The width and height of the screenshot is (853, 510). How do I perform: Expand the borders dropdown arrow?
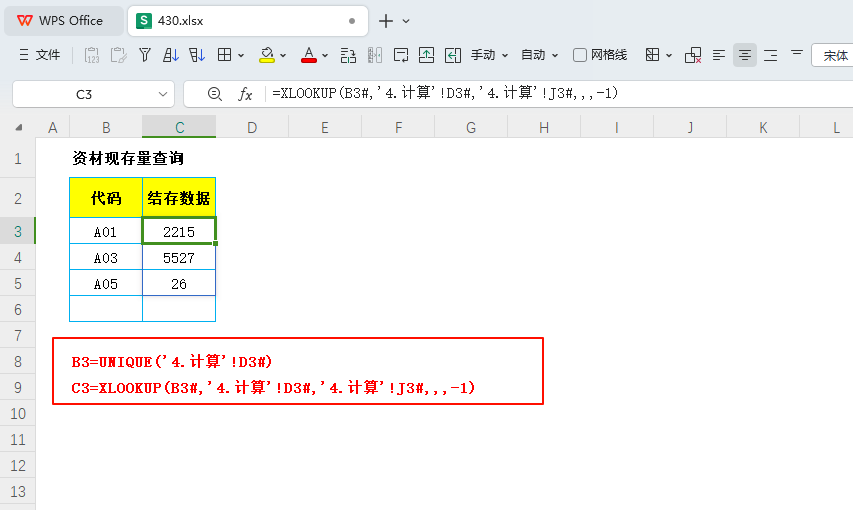[241, 56]
